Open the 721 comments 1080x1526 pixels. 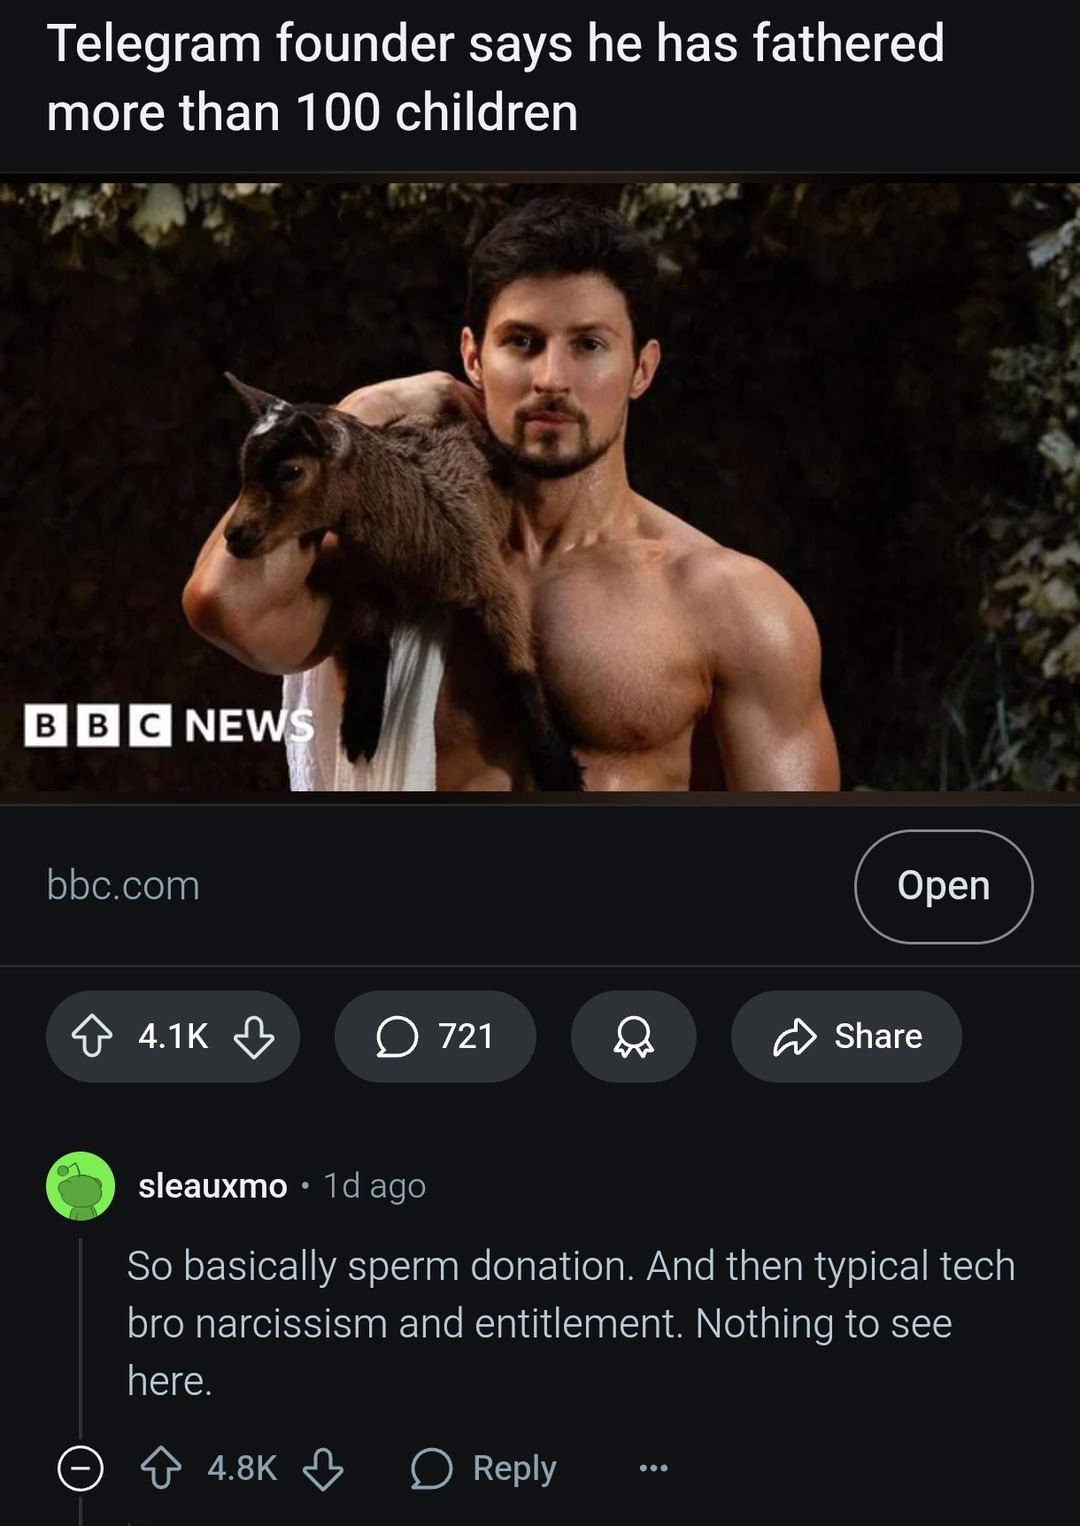(x=435, y=1036)
